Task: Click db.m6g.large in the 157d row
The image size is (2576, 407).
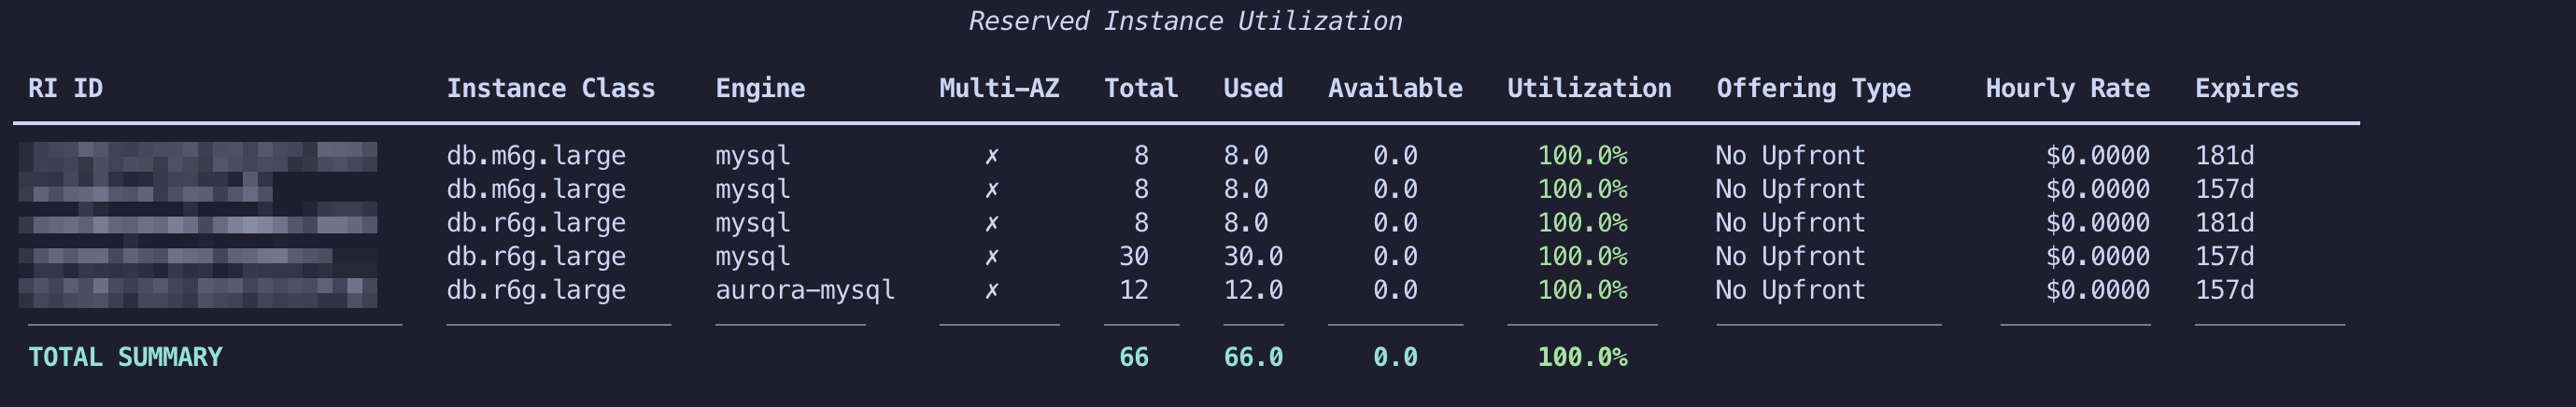Action: click(x=536, y=189)
